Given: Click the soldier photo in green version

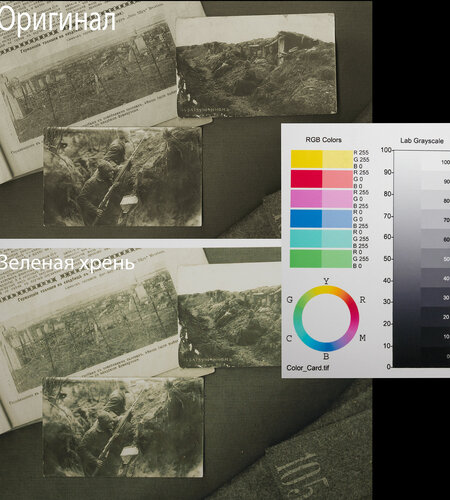Looking at the screenshot, I should [x=123, y=427].
